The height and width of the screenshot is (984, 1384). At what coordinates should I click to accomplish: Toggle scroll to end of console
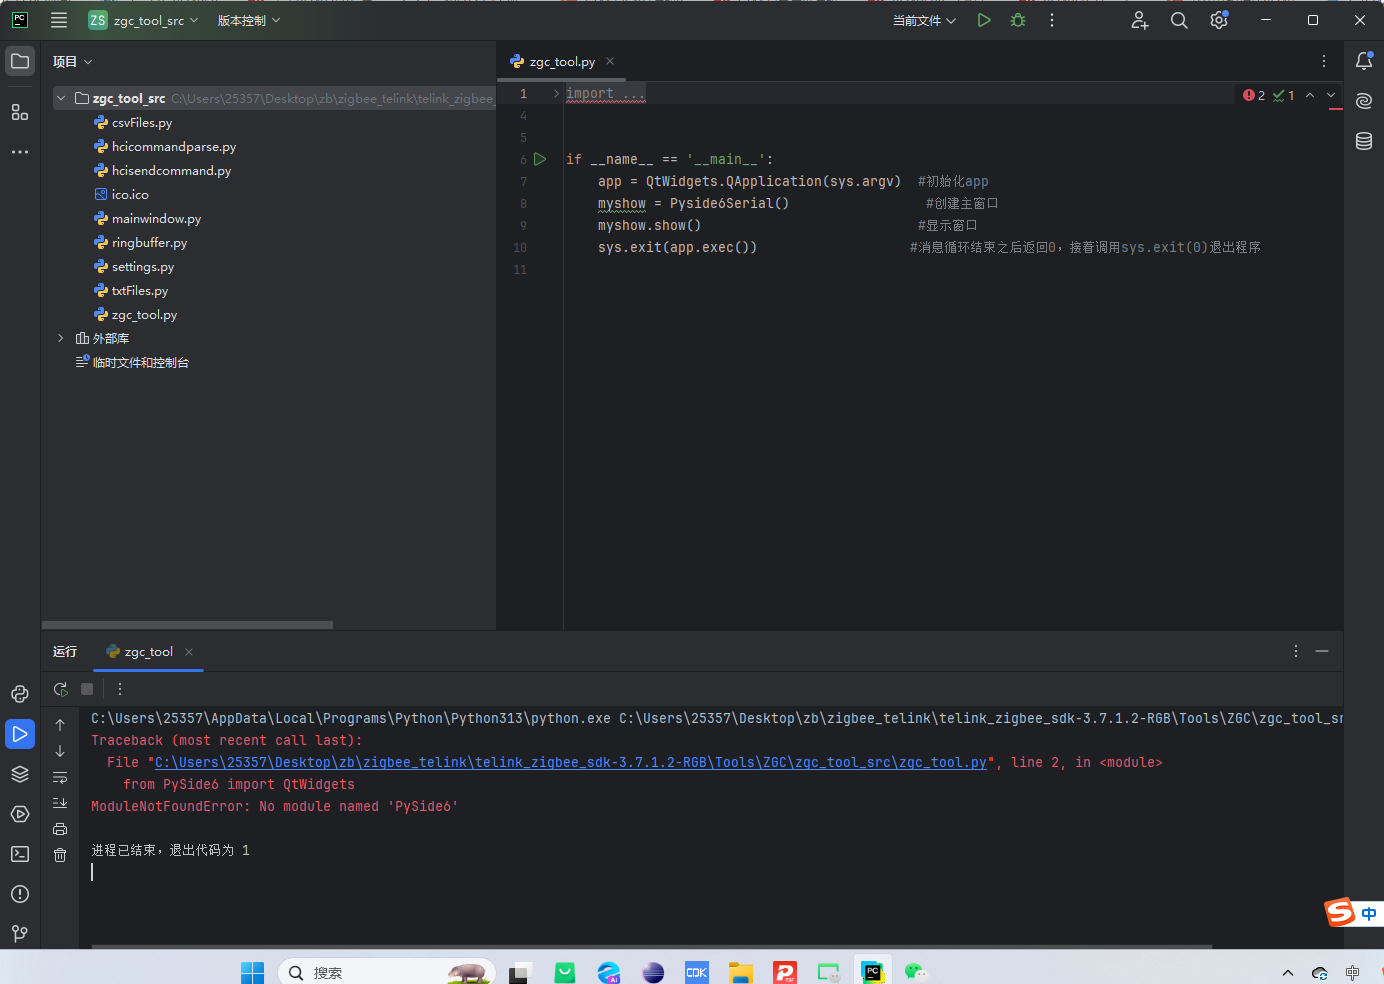tap(60, 803)
